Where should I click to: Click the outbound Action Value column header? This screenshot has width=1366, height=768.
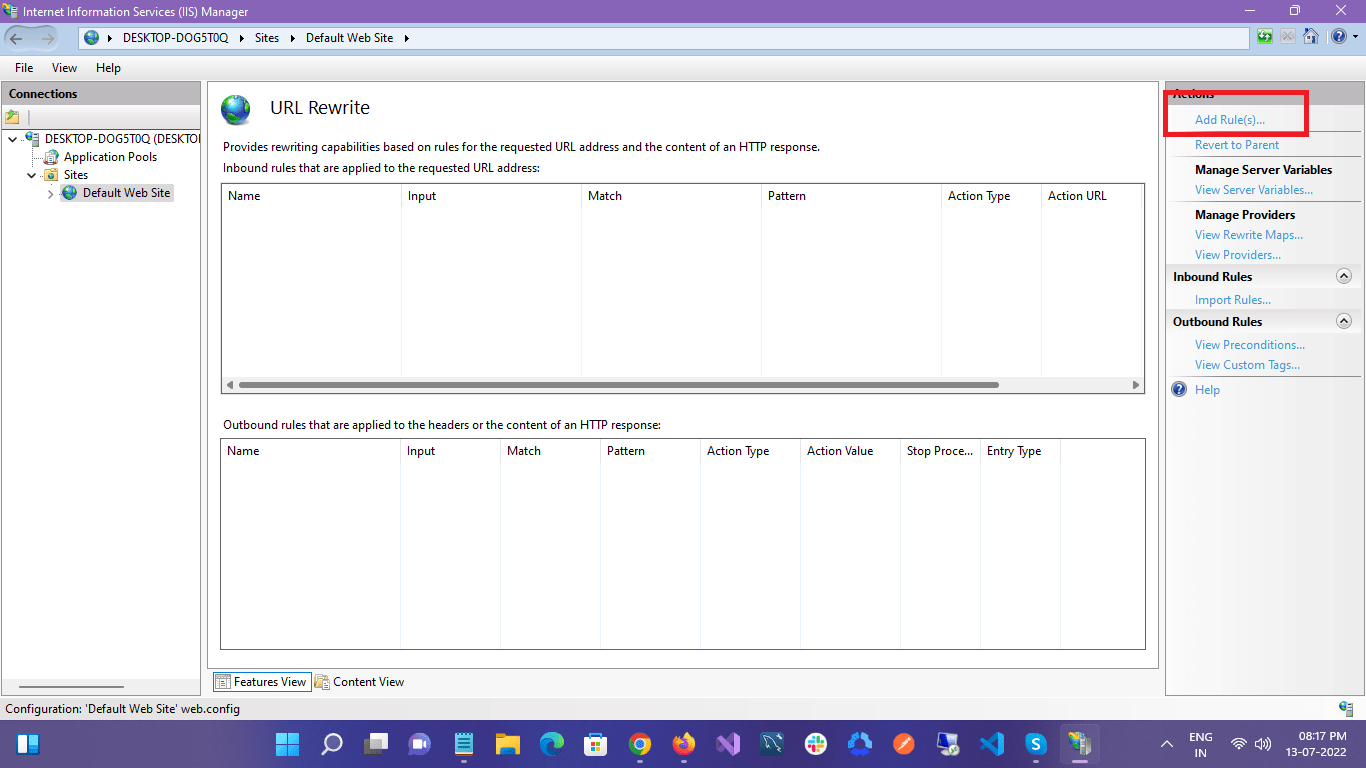coord(850,451)
